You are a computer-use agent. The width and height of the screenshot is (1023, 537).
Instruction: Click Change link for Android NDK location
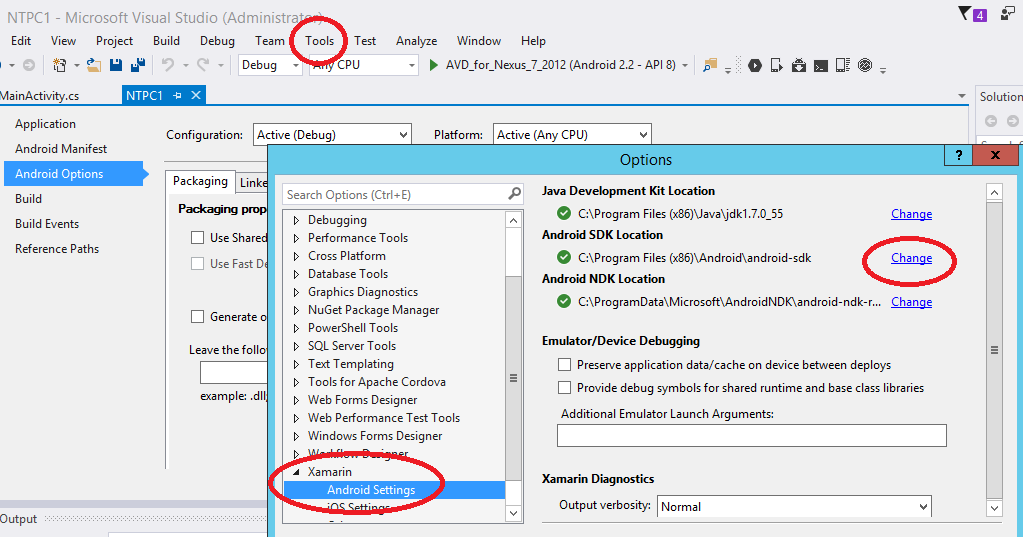[911, 302]
